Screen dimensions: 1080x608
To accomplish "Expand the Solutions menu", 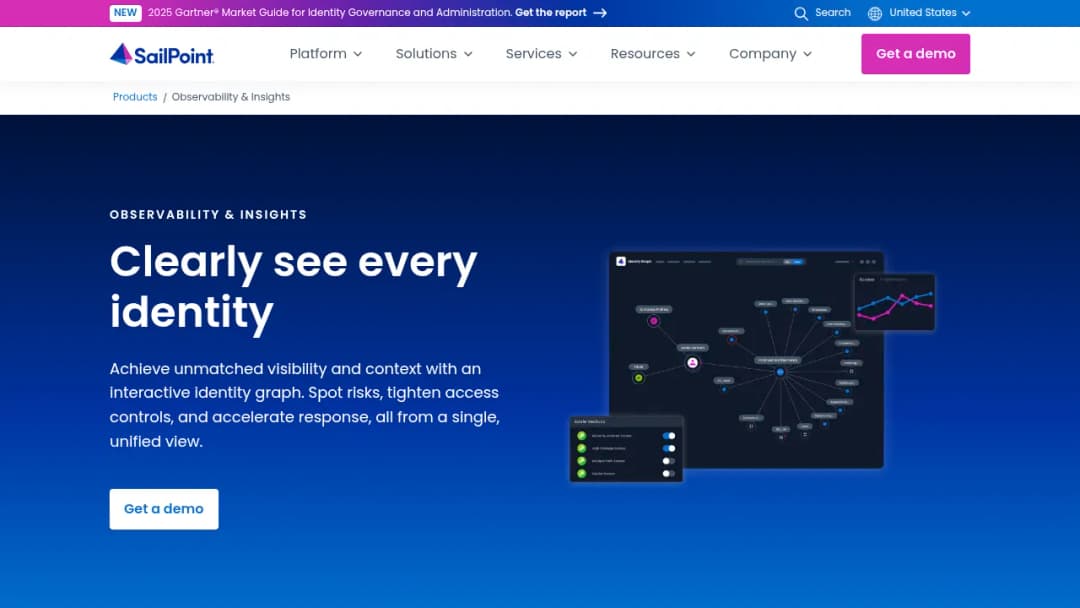I will pyautogui.click(x=434, y=54).
